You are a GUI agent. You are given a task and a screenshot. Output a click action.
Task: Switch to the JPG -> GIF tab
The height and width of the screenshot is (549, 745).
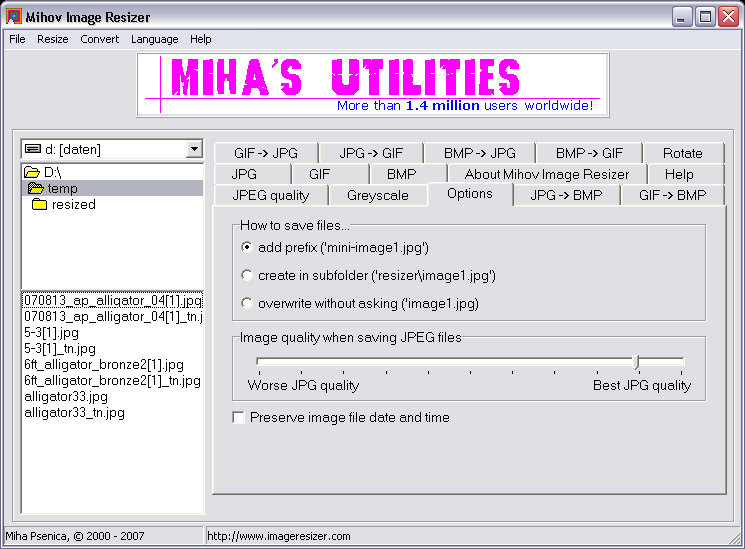pos(371,153)
